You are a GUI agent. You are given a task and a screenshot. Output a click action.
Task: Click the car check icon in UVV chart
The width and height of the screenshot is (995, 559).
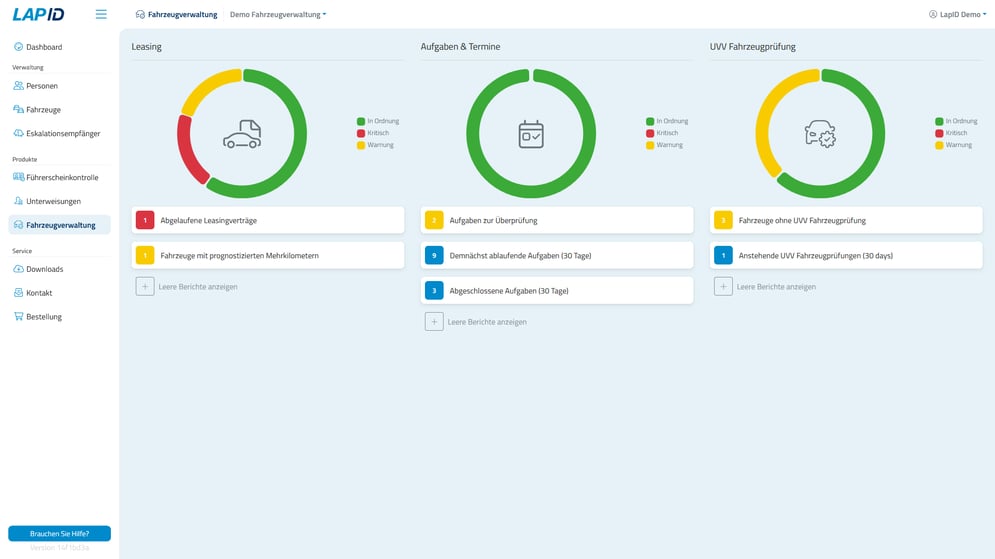tap(820, 134)
